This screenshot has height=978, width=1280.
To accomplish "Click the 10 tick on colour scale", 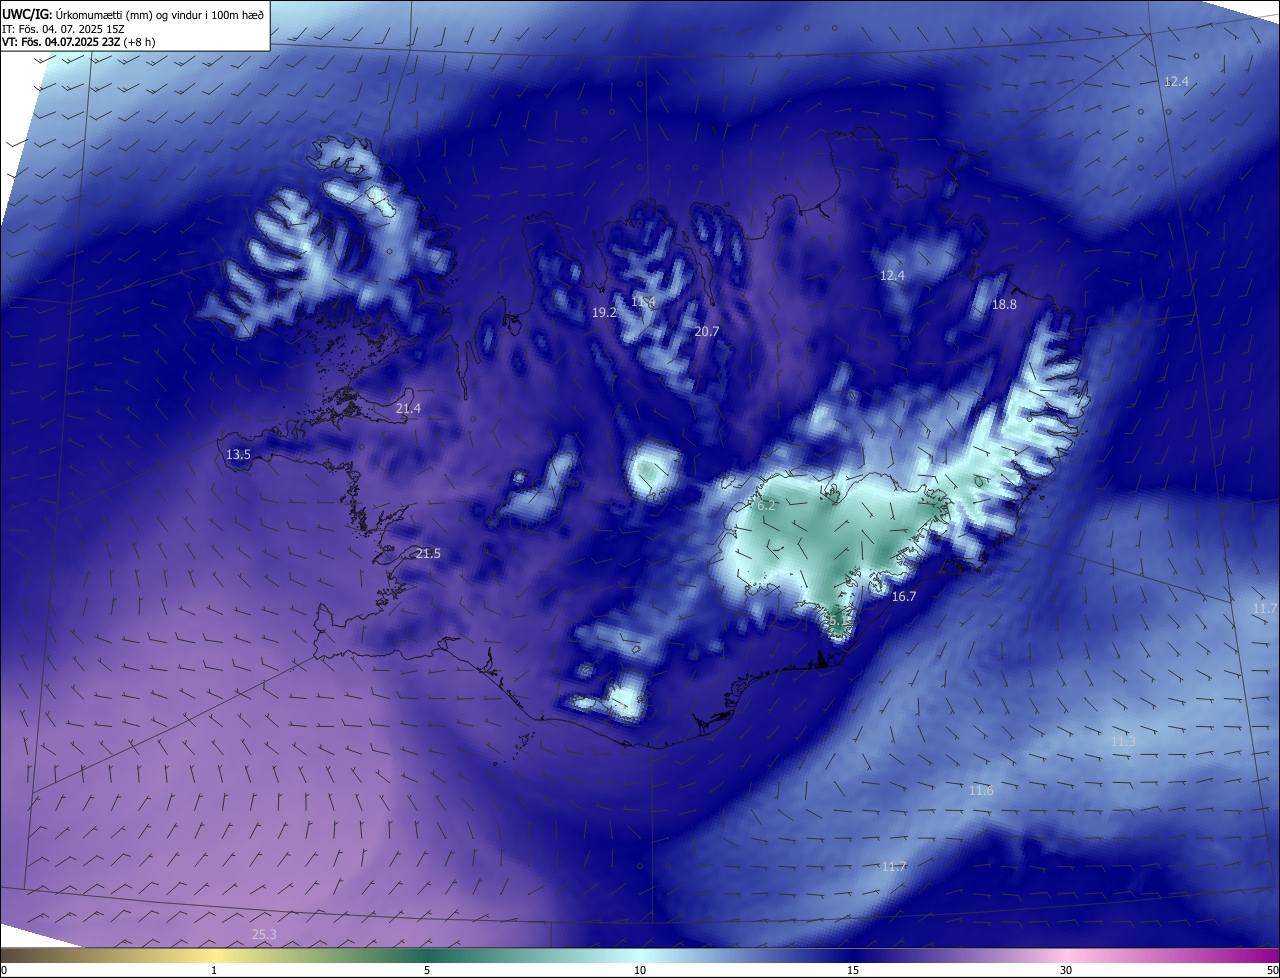I will 640,970.
